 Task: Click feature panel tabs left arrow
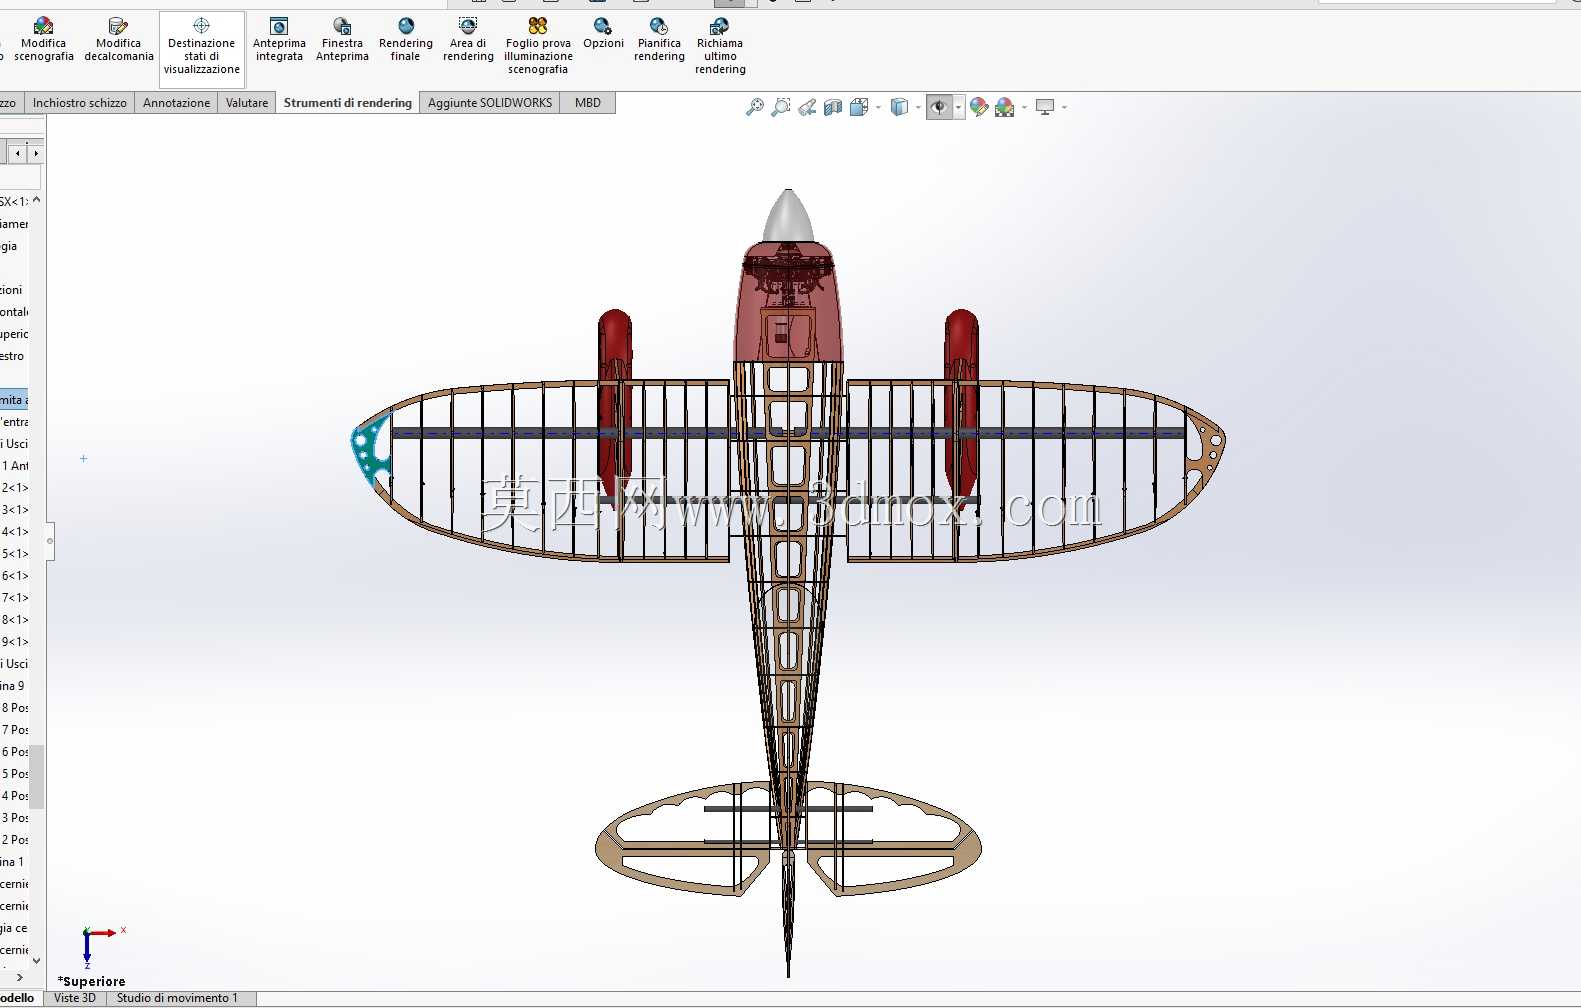point(17,153)
